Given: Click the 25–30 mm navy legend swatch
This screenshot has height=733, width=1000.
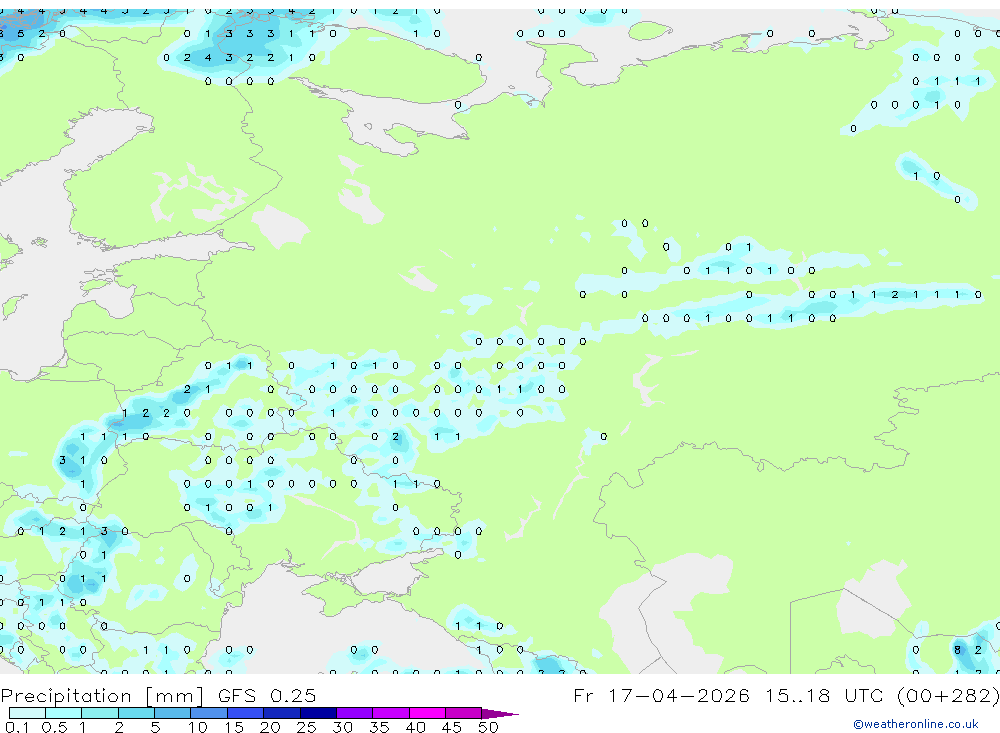Looking at the screenshot, I should tap(318, 713).
